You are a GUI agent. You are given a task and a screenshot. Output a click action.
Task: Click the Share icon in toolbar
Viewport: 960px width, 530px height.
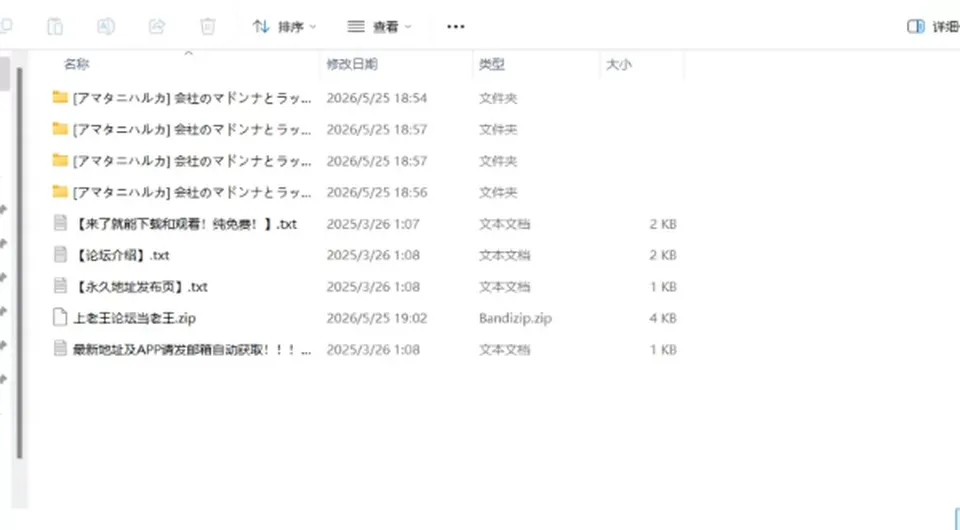157,26
